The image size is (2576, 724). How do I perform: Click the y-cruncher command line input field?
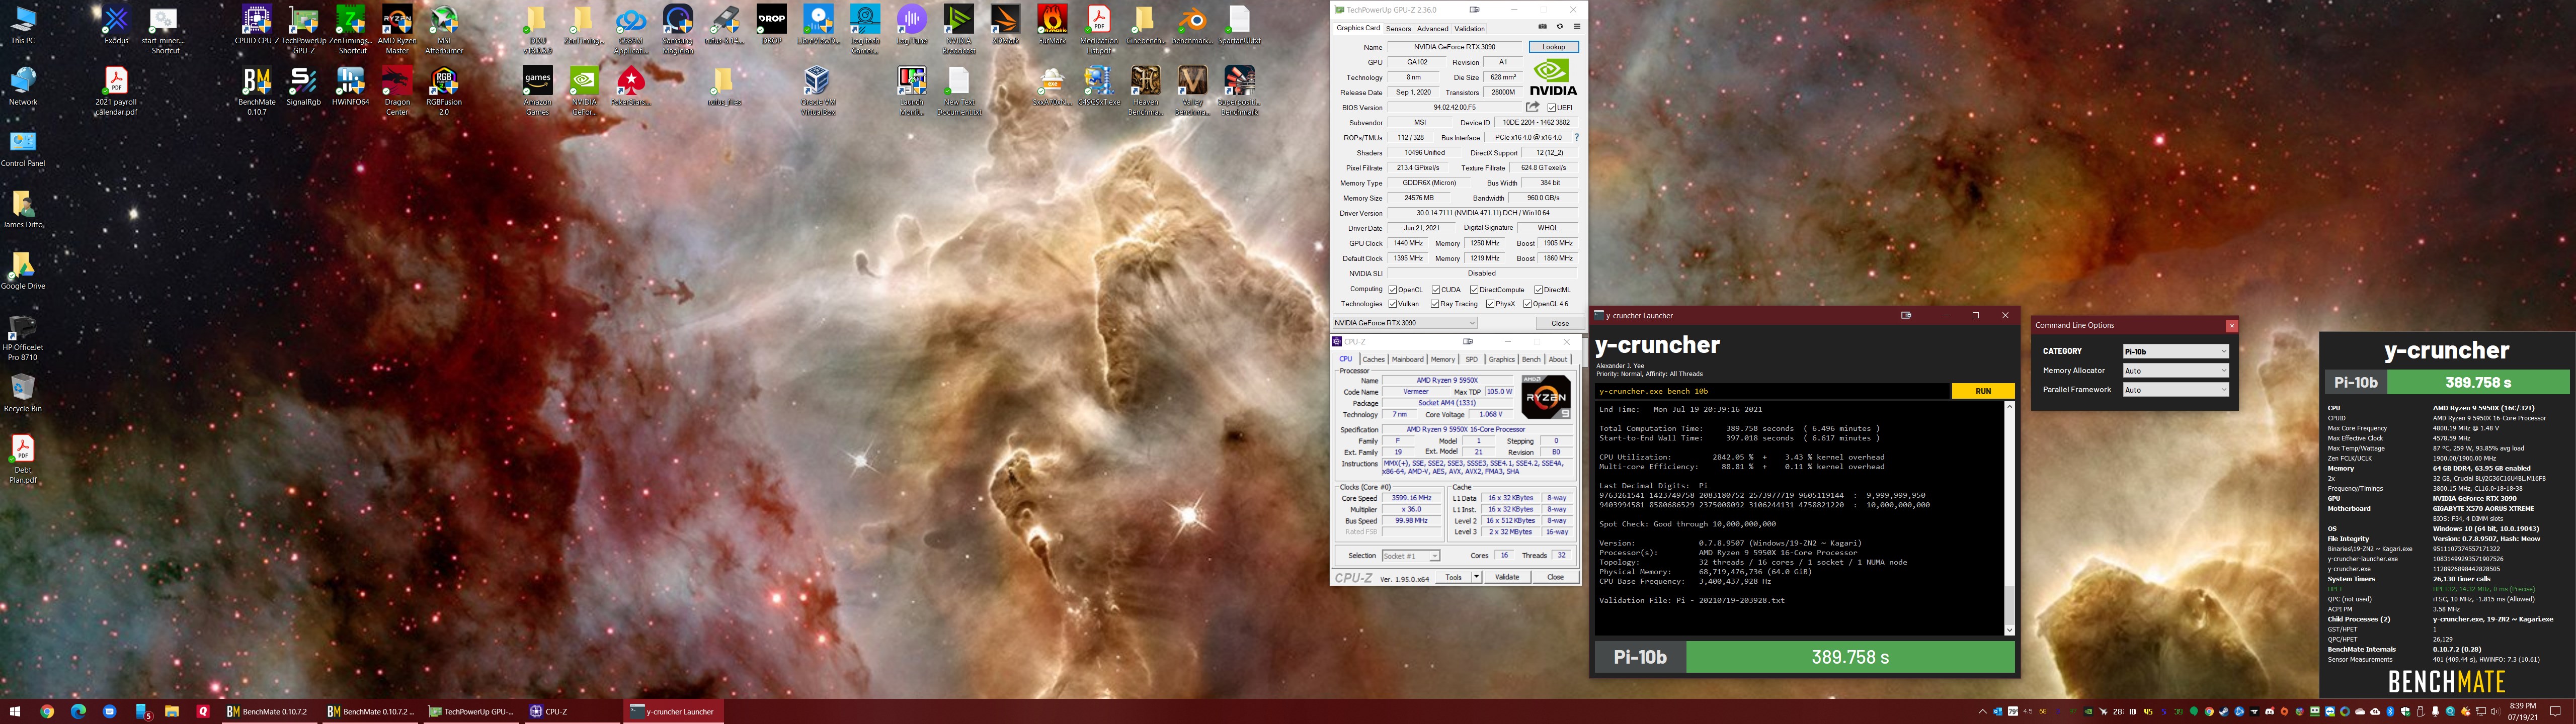coord(1772,391)
